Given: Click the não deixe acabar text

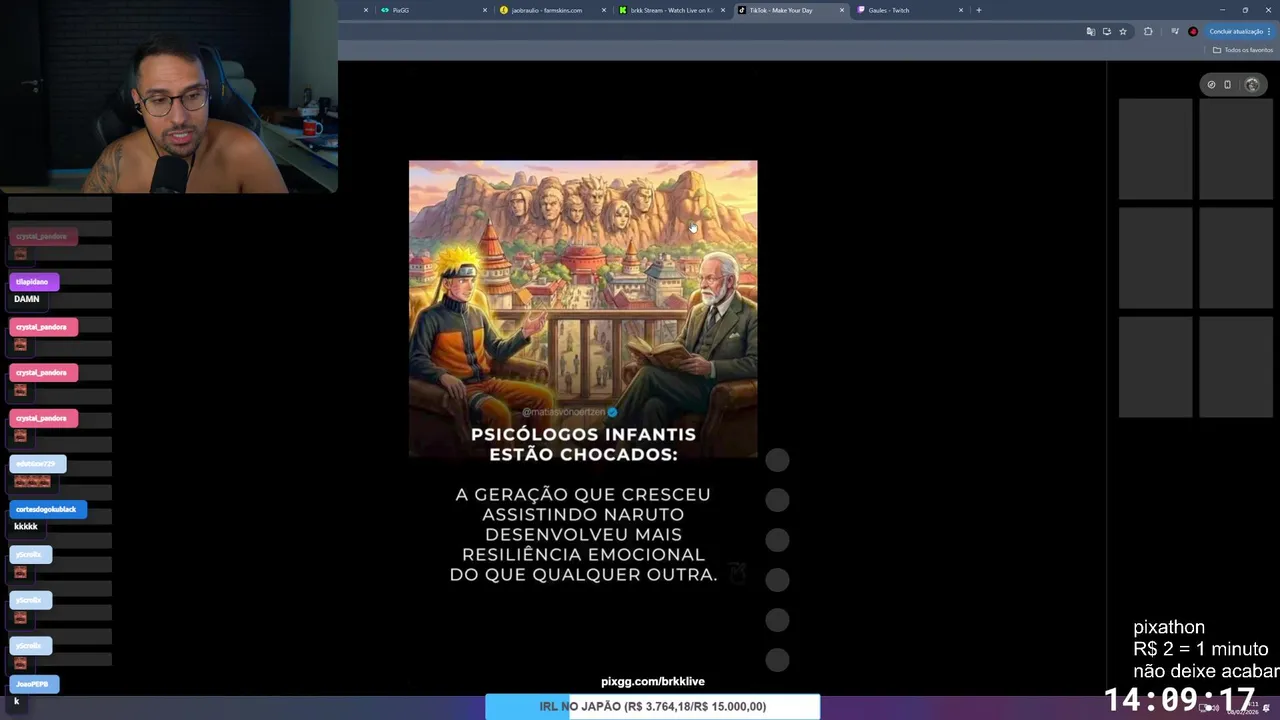Looking at the screenshot, I should (1206, 671).
